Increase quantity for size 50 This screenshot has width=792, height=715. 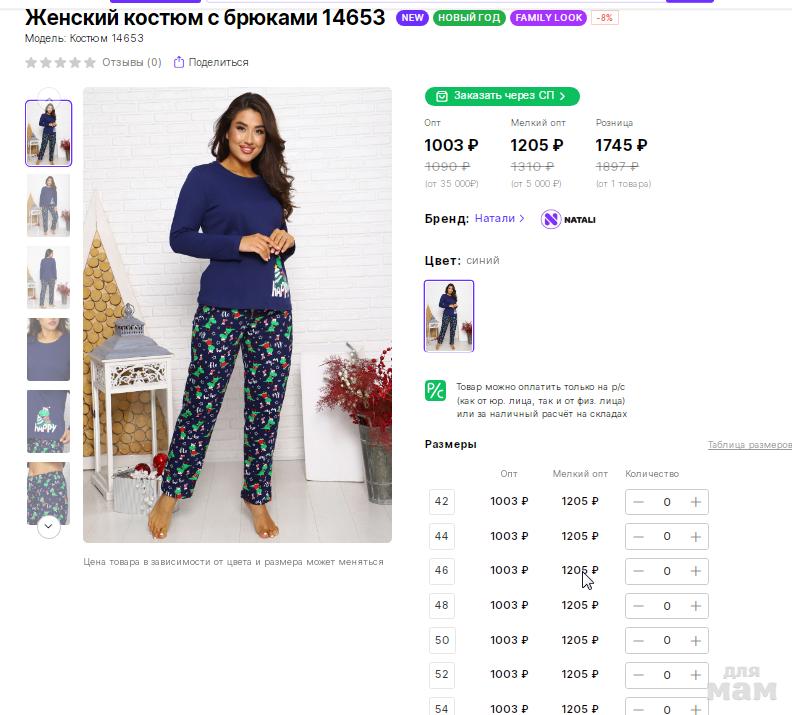click(696, 641)
